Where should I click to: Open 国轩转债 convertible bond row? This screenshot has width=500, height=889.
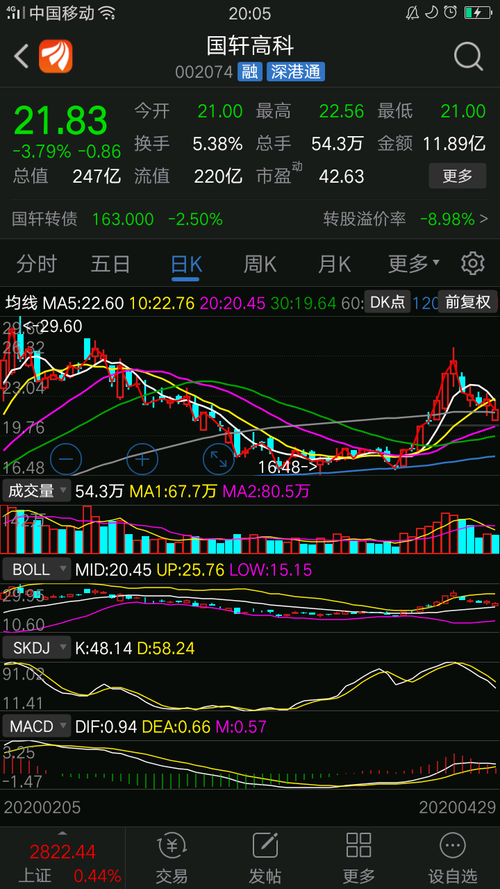(x=250, y=218)
